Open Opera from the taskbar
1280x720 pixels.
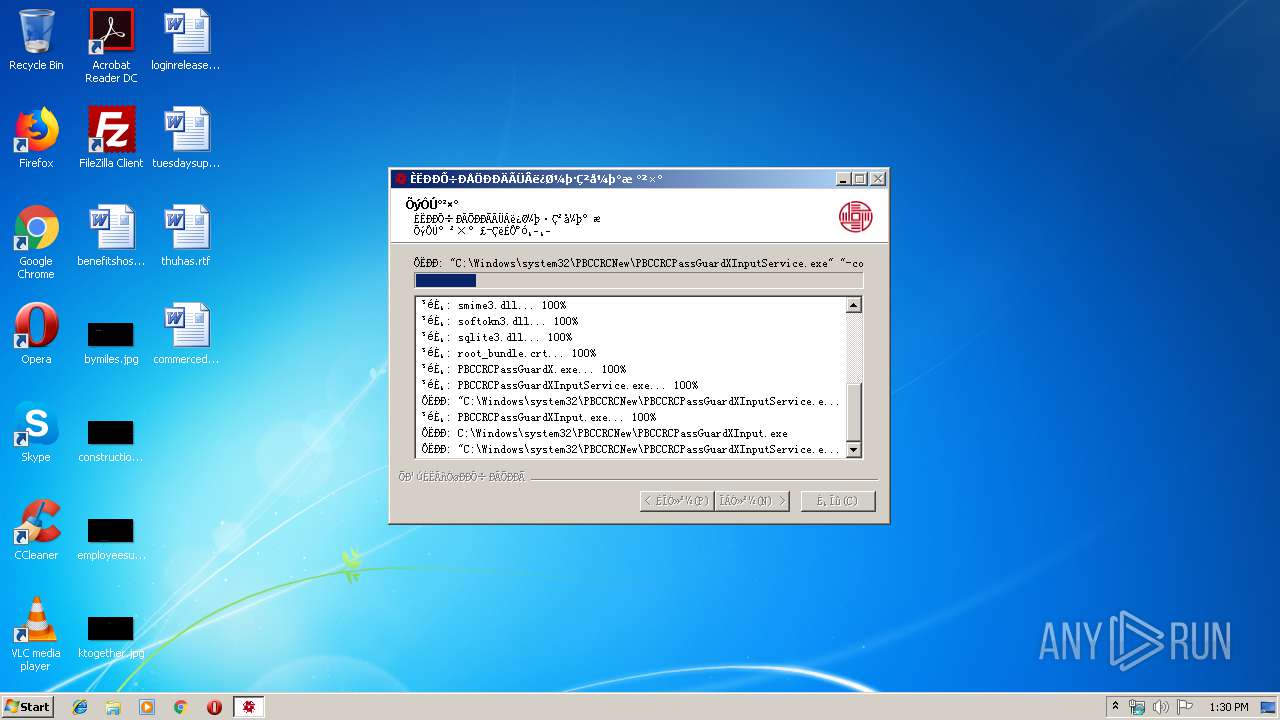pos(214,707)
